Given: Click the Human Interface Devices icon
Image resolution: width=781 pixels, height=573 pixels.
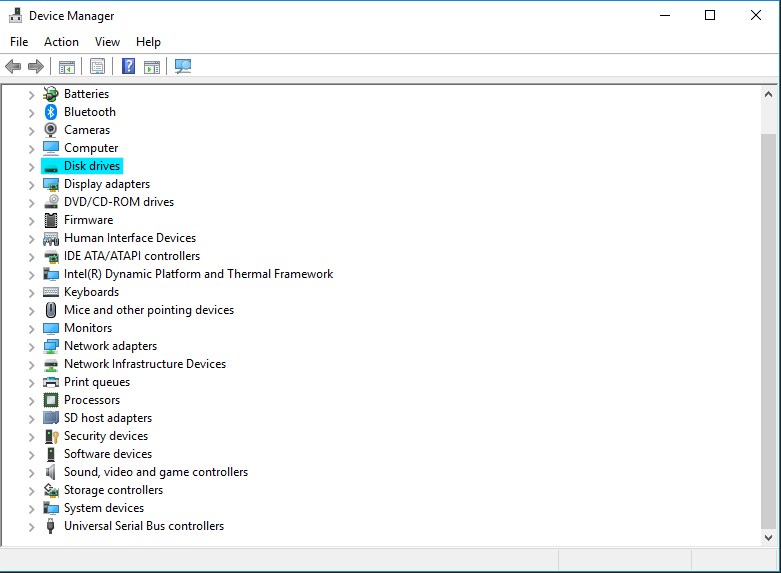Looking at the screenshot, I should 51,239.
